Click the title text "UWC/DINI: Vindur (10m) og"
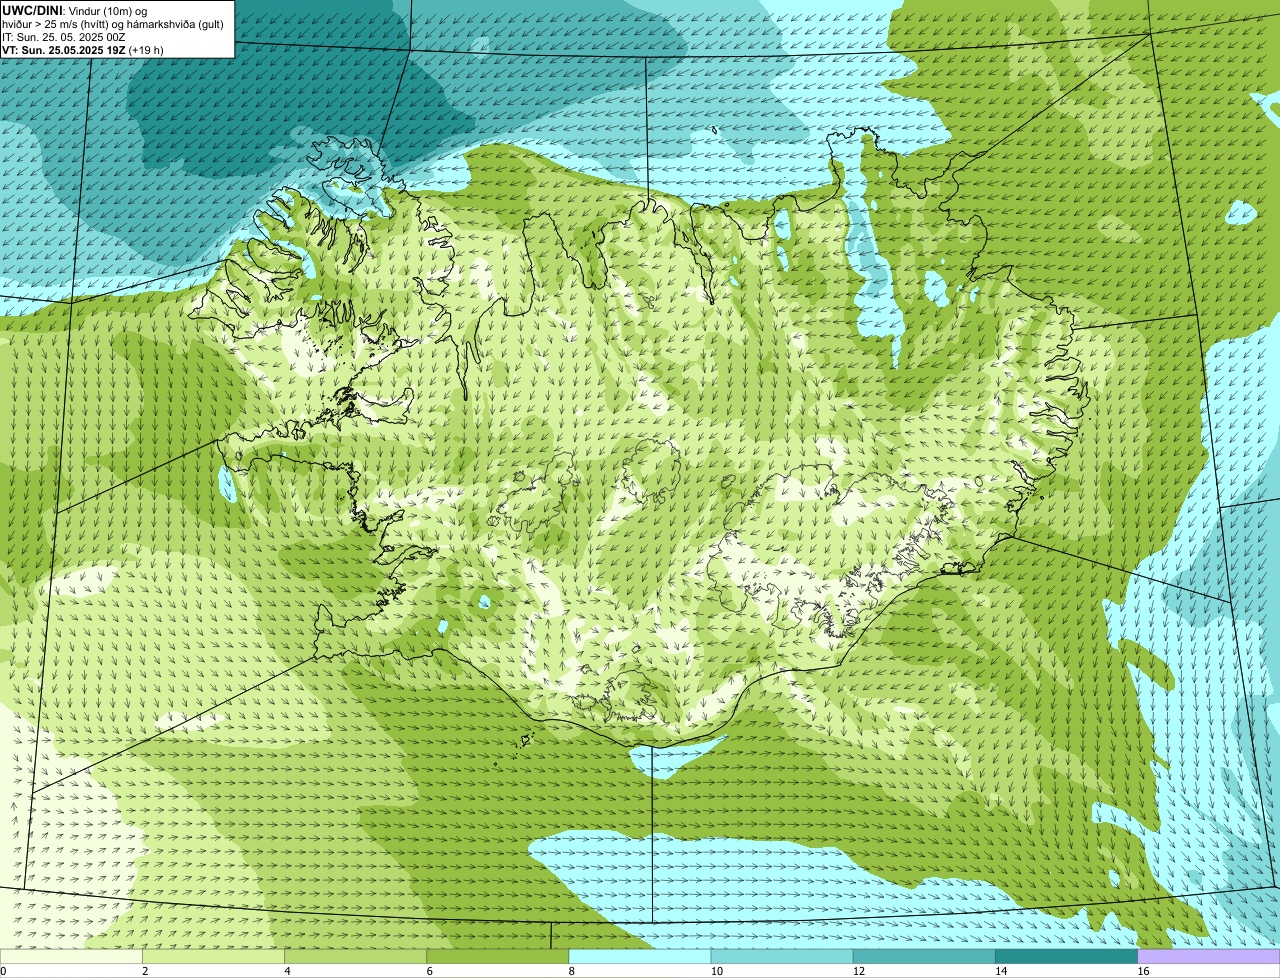Screen dimensions: 1280x978 click(x=75, y=10)
